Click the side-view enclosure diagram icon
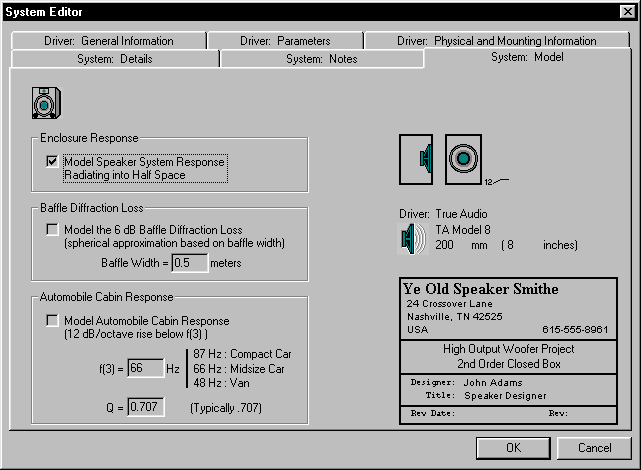641x470 pixels. [x=416, y=159]
